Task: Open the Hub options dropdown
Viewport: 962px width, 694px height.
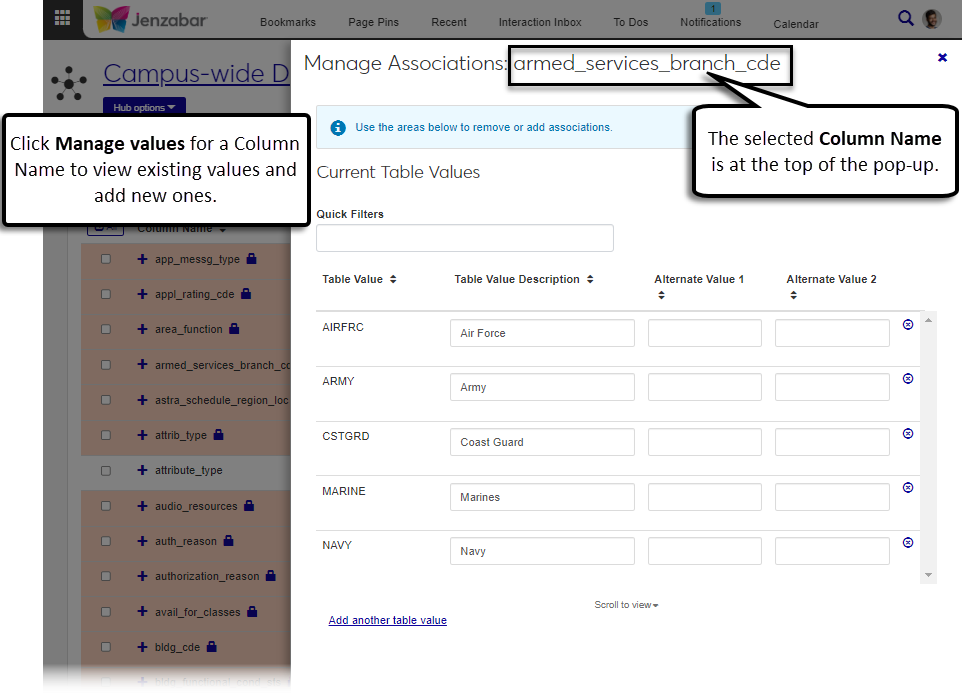Action: click(x=144, y=107)
